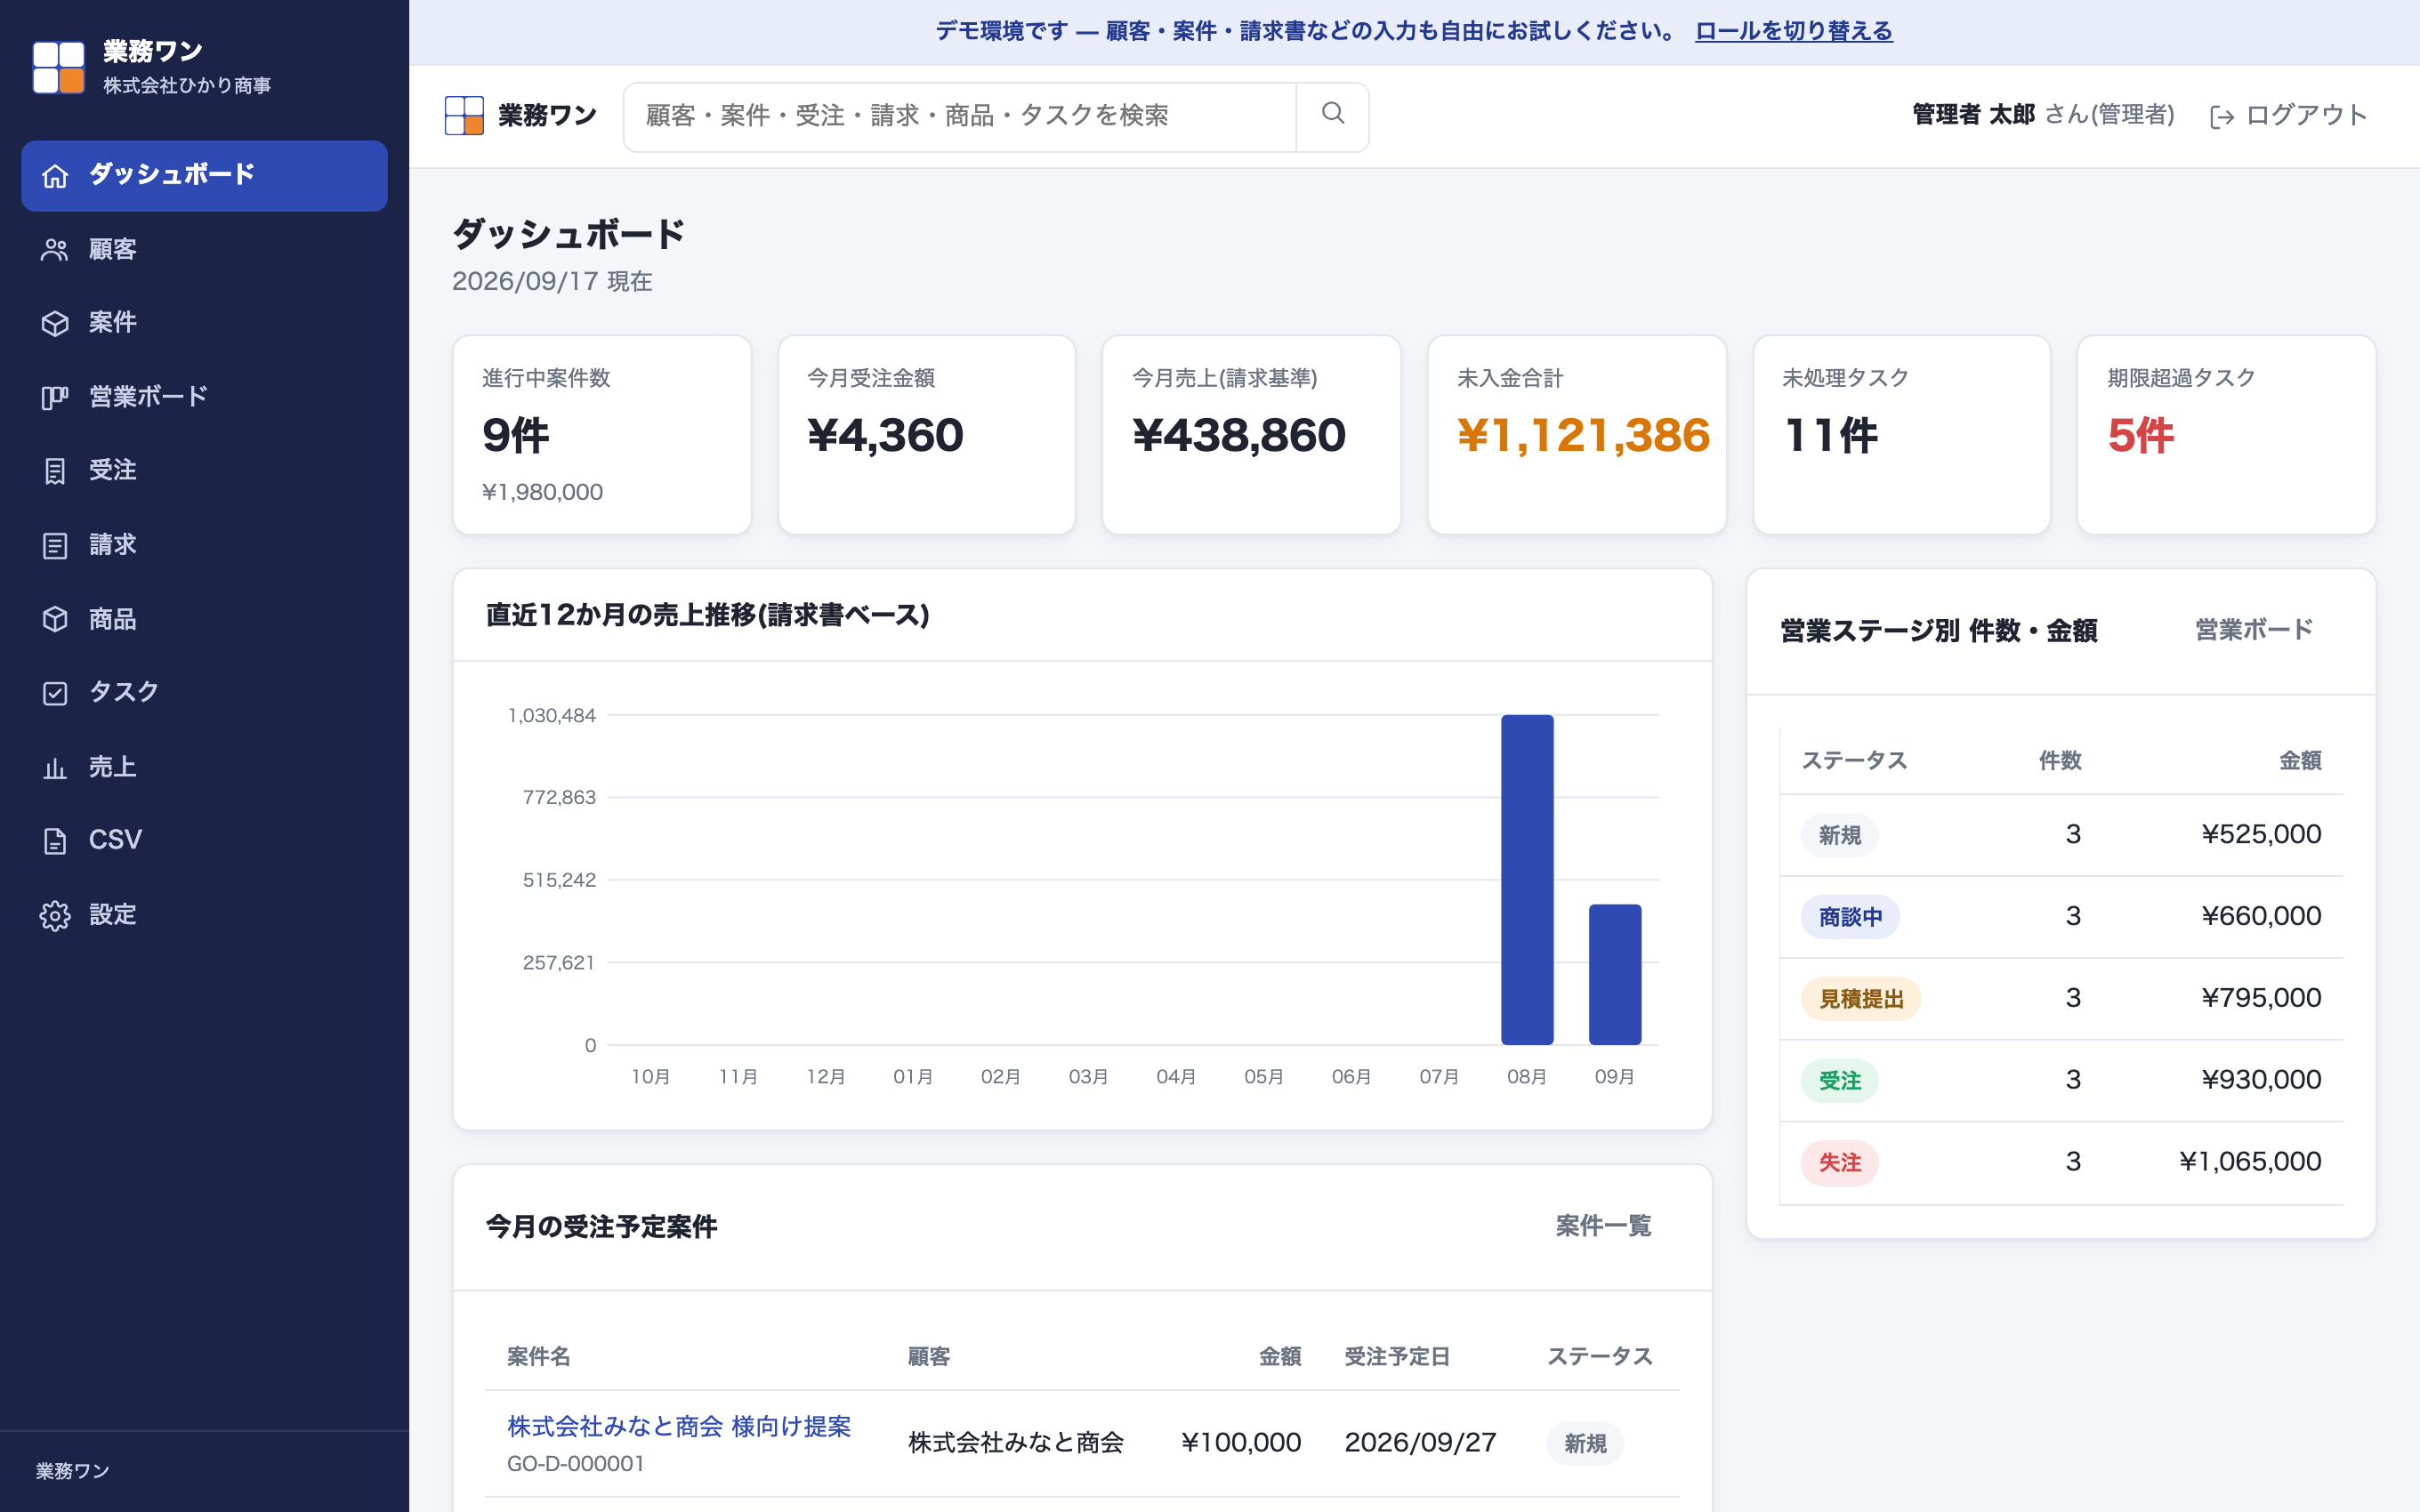This screenshot has height=1512, width=2420.
Task: Select the 請求 menu item
Action: (204, 545)
